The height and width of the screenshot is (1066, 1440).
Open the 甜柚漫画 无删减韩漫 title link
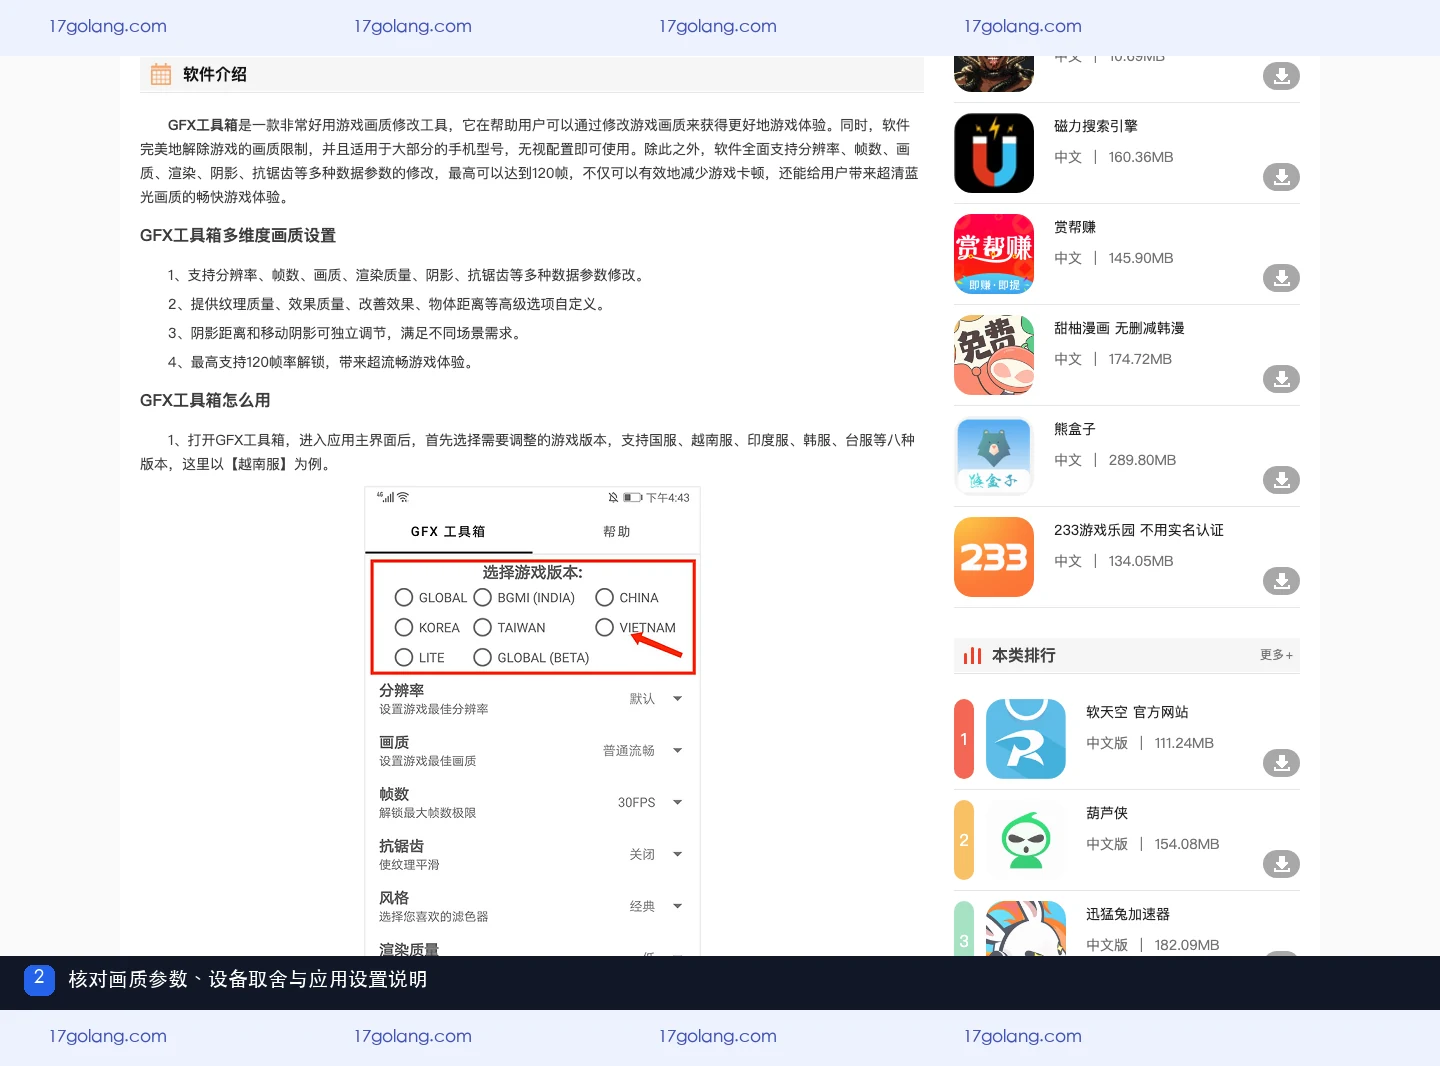click(1119, 328)
